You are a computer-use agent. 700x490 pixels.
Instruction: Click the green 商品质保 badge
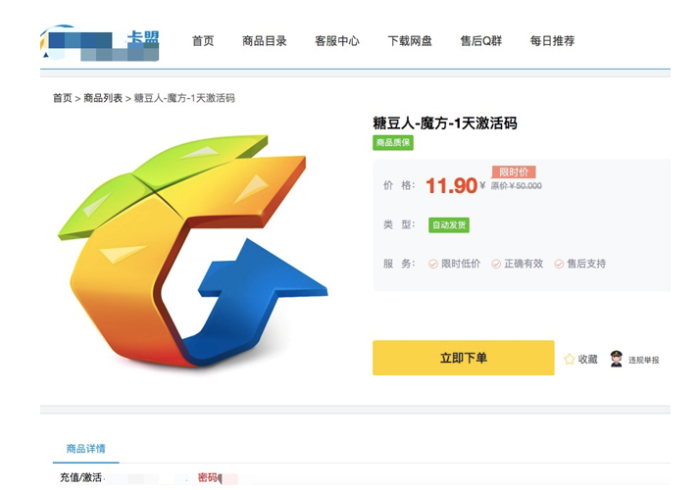click(392, 143)
